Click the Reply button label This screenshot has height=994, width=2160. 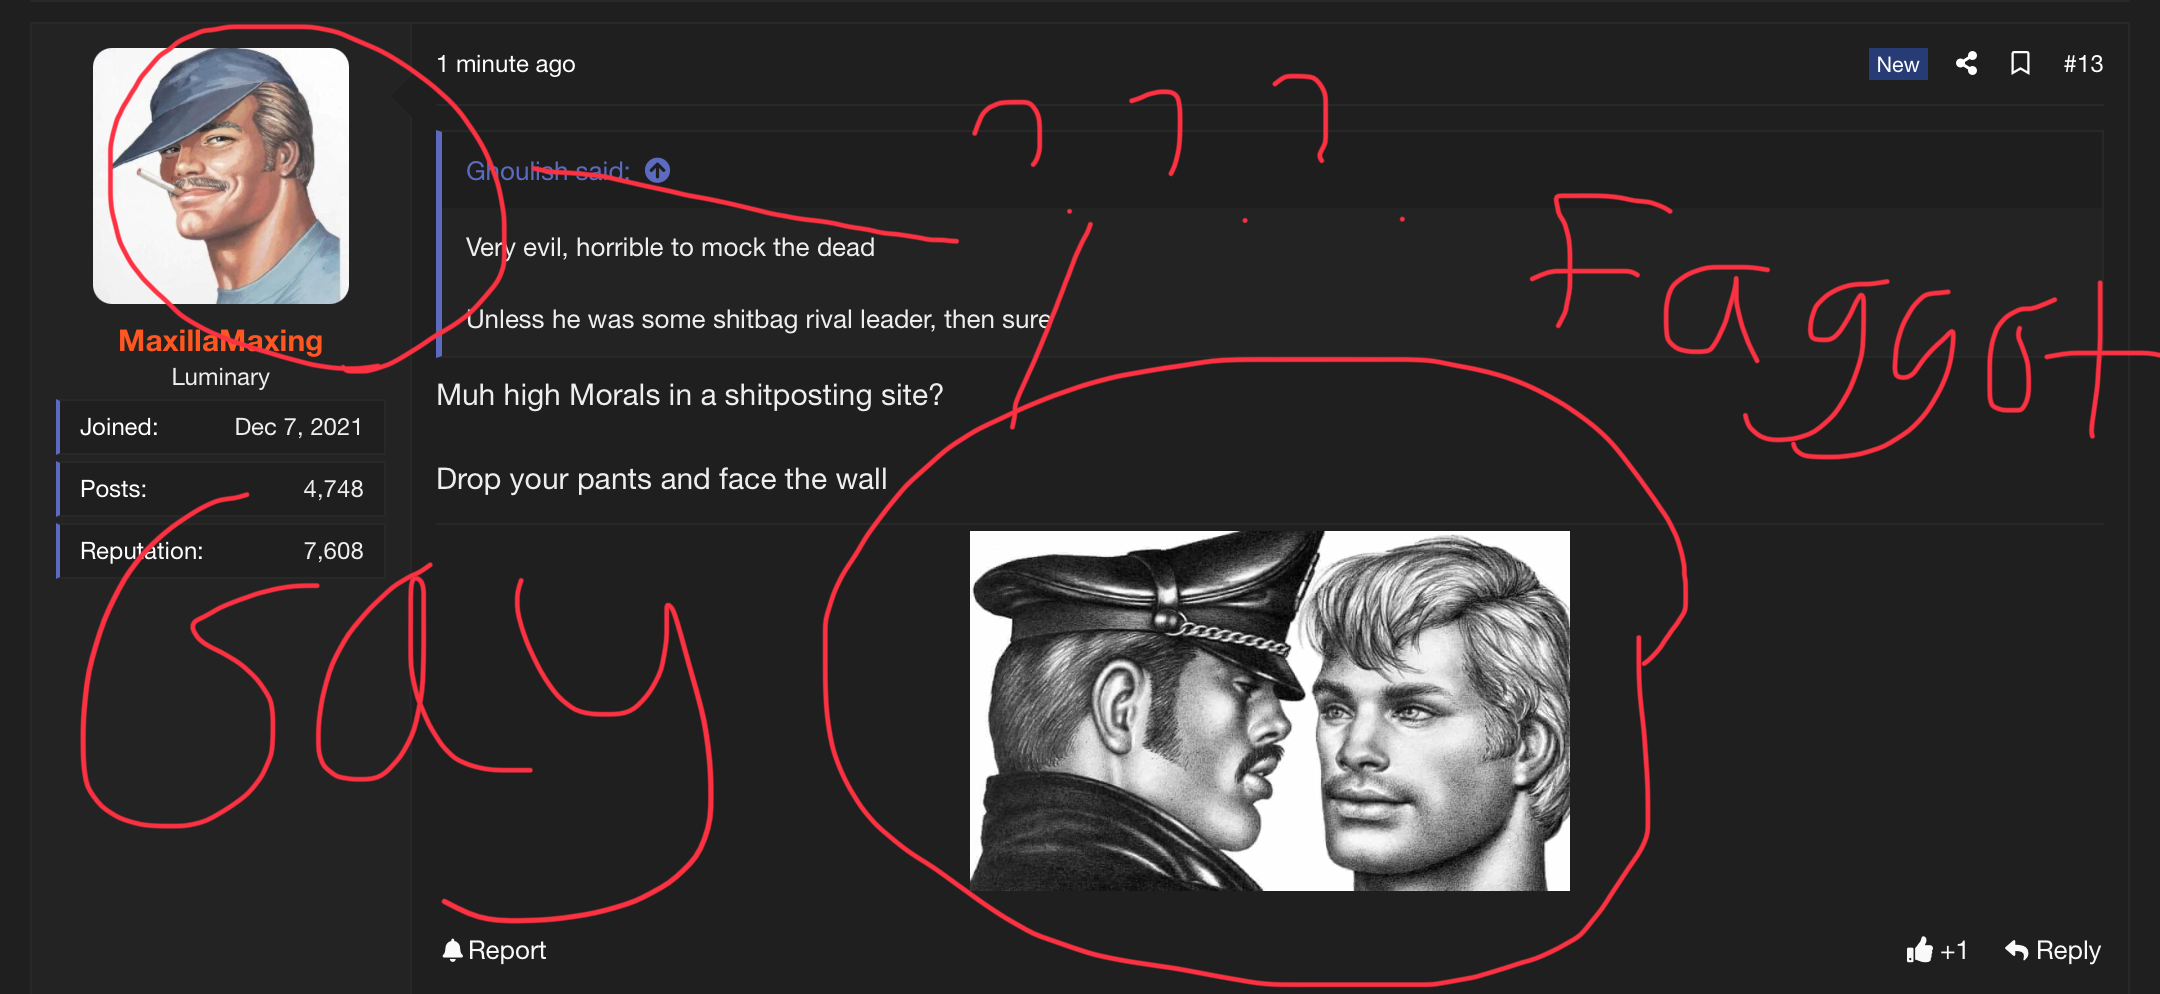(x=2068, y=950)
